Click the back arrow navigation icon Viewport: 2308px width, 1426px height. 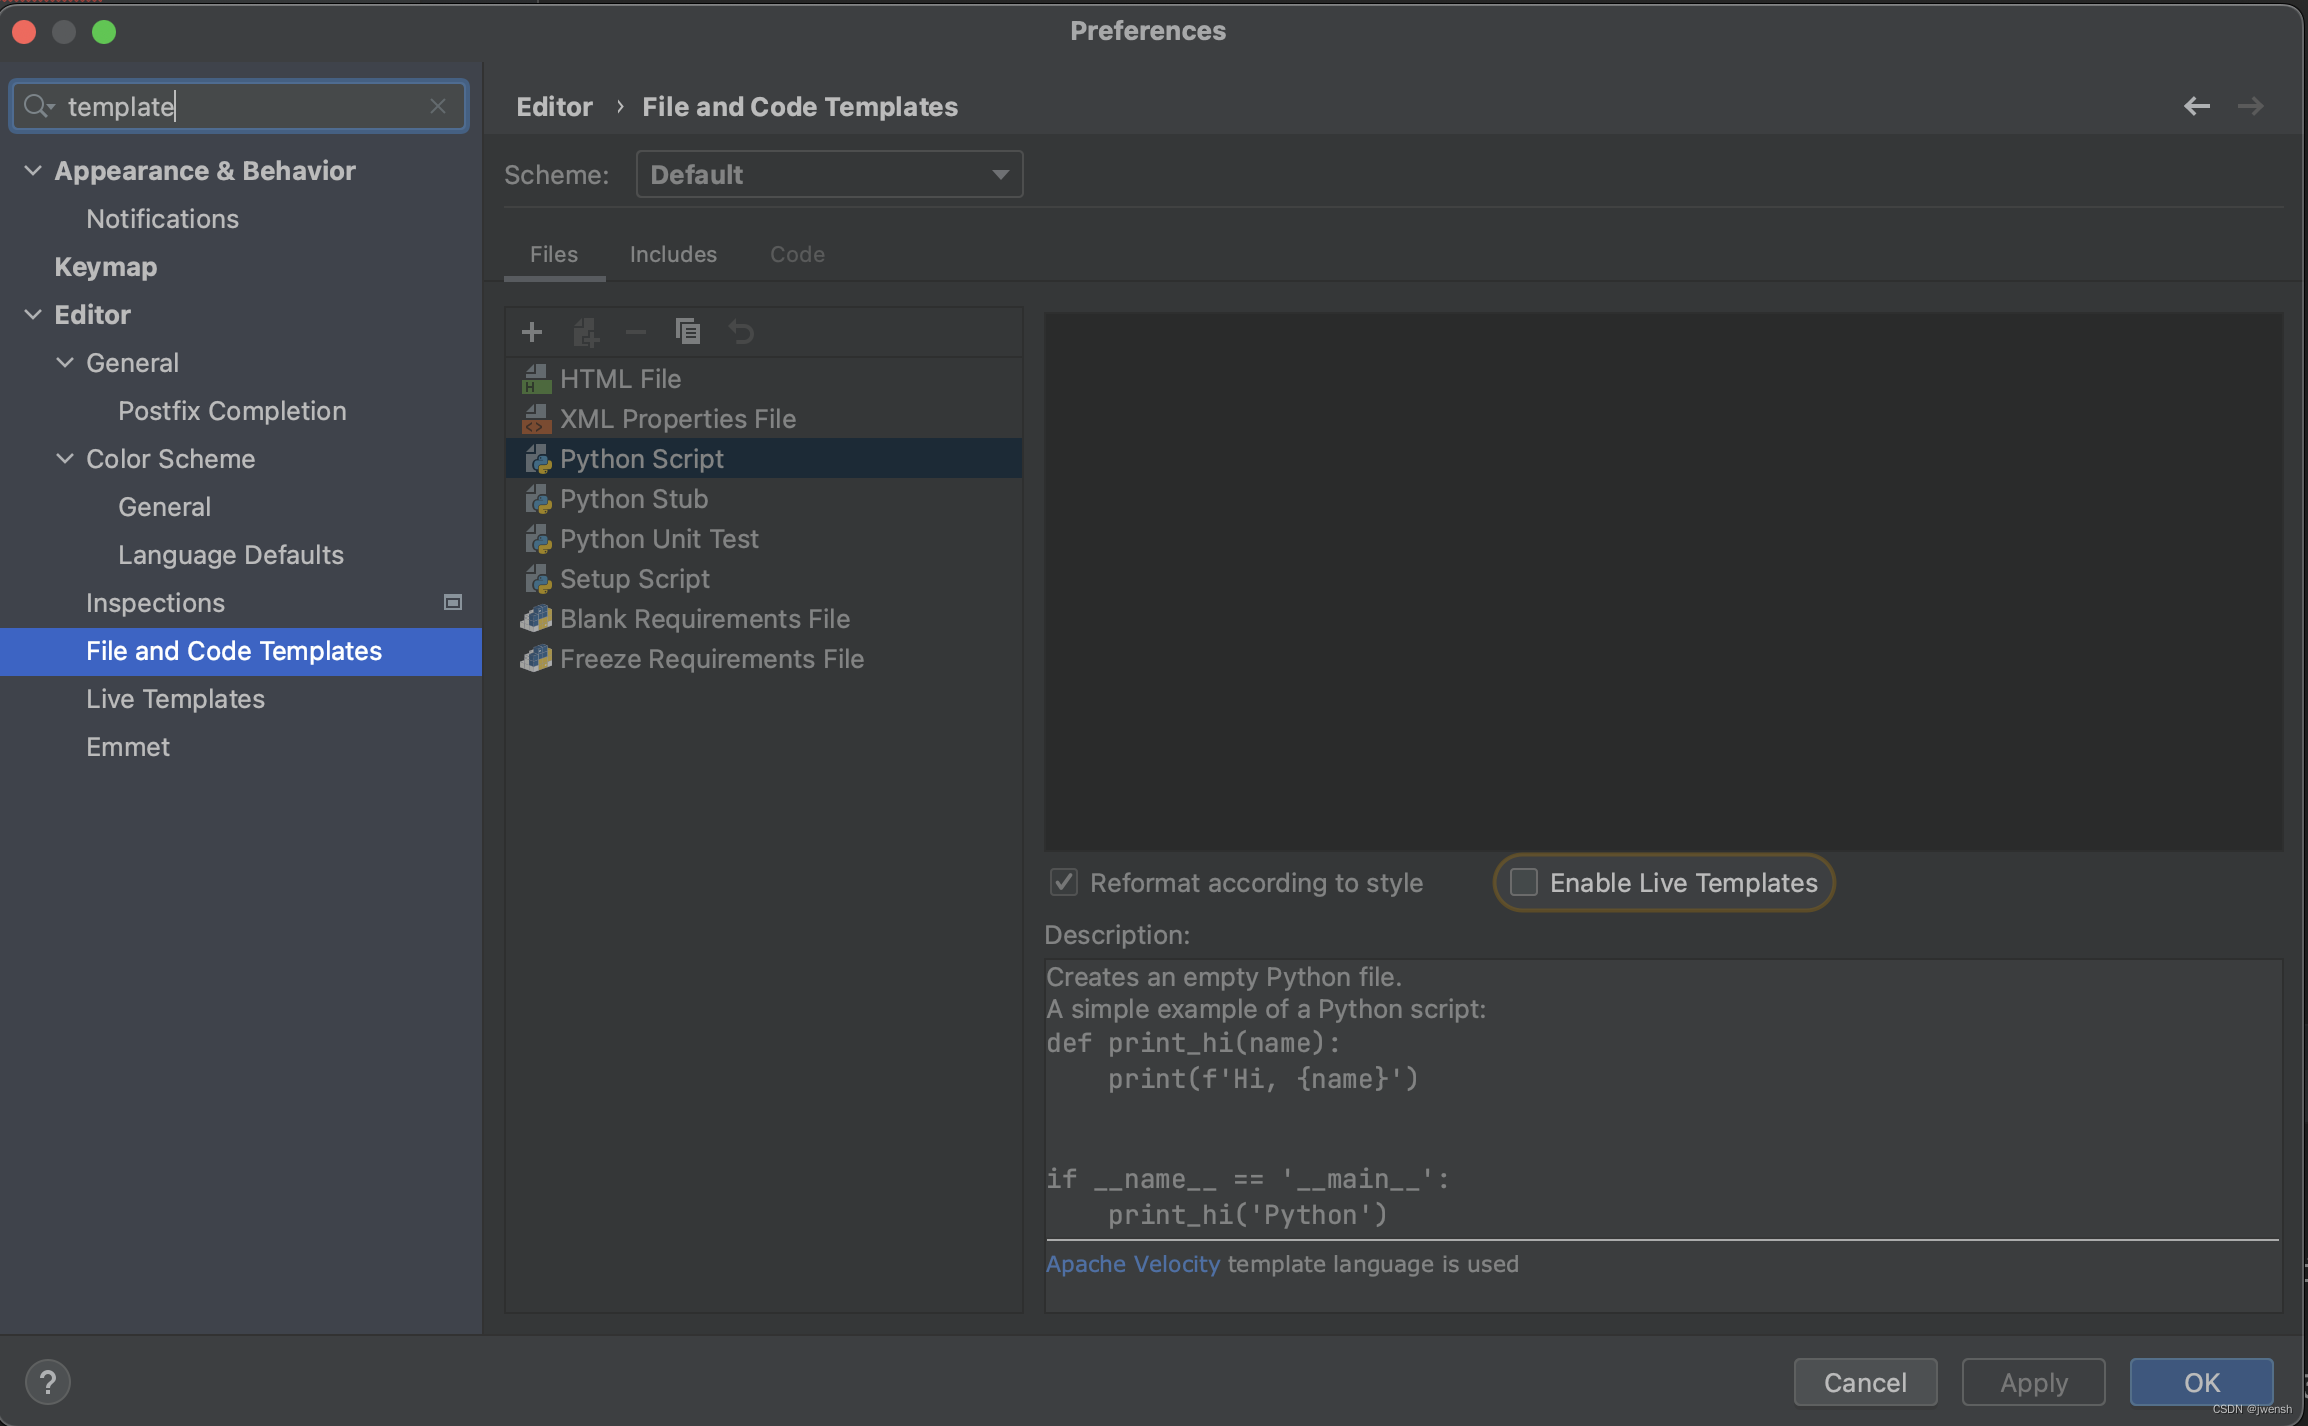[2196, 106]
